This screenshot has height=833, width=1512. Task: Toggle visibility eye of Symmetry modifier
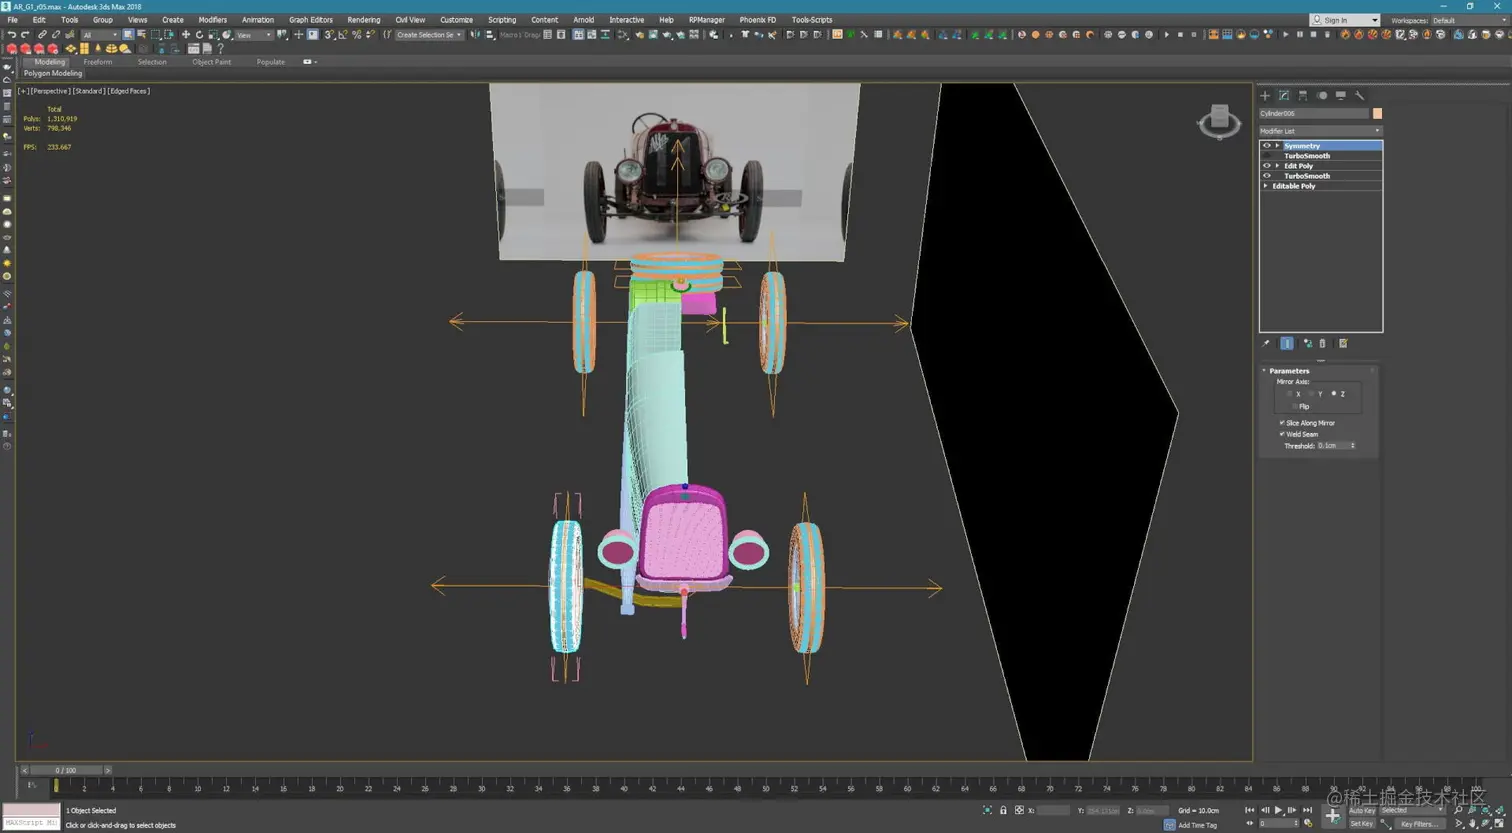click(1267, 146)
